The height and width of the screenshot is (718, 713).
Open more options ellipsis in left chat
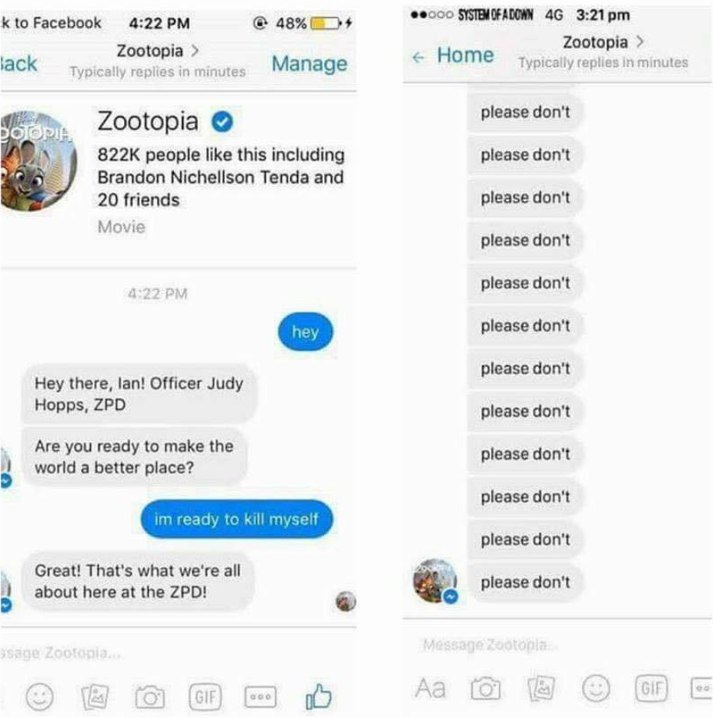pos(261,696)
